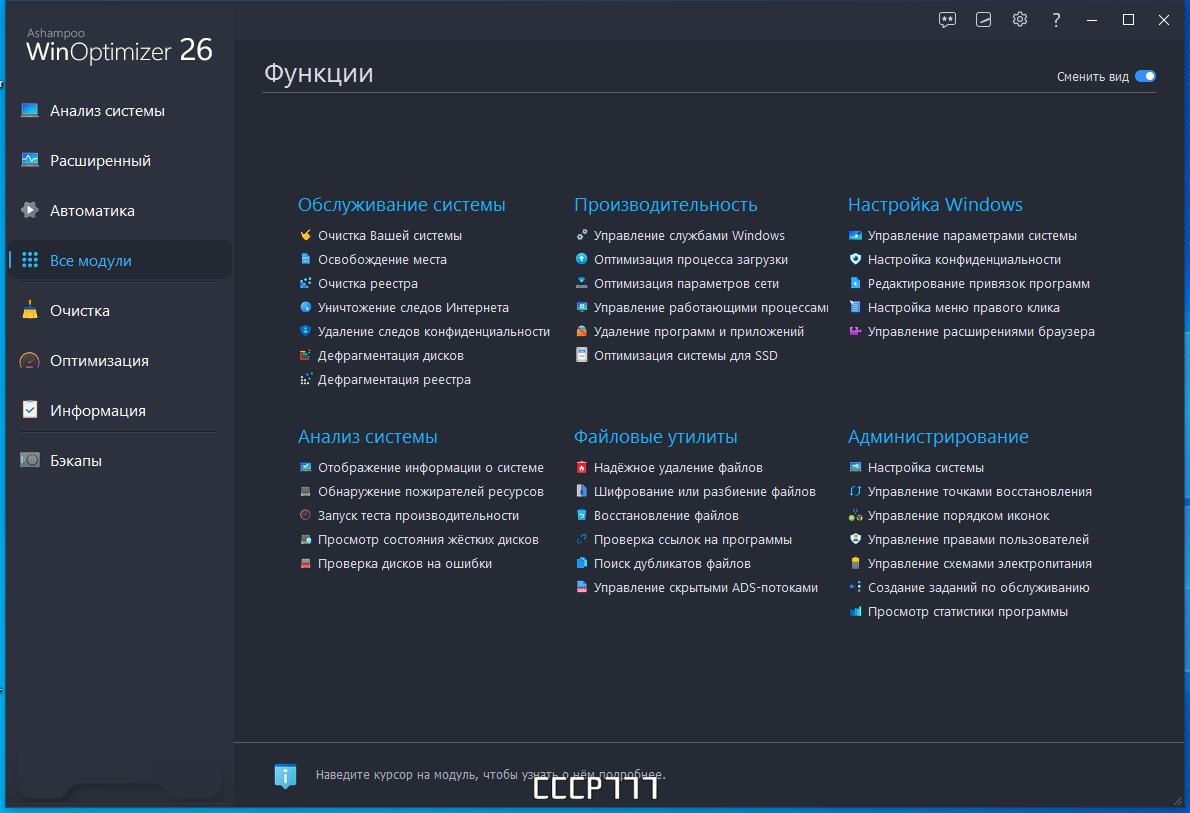
Task: Click Надёжное удаление файлов red icon
Action: coord(581,467)
